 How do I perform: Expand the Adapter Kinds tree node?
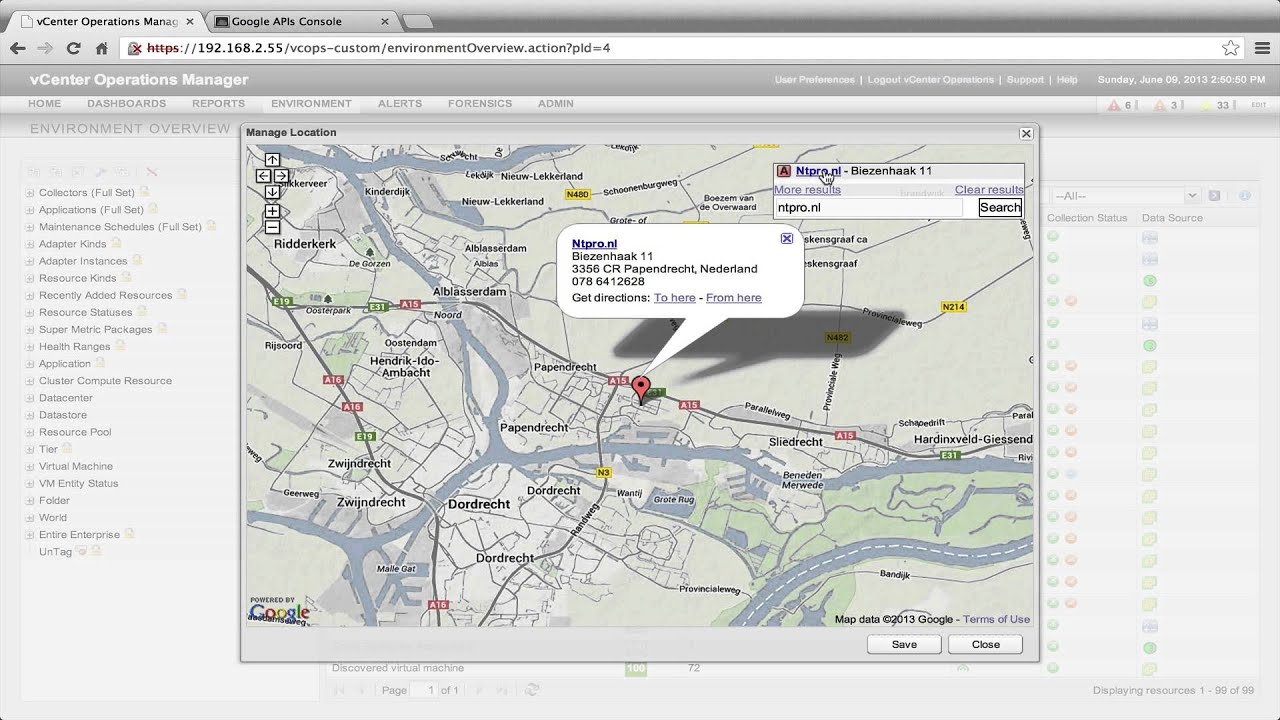pyautogui.click(x=30, y=244)
